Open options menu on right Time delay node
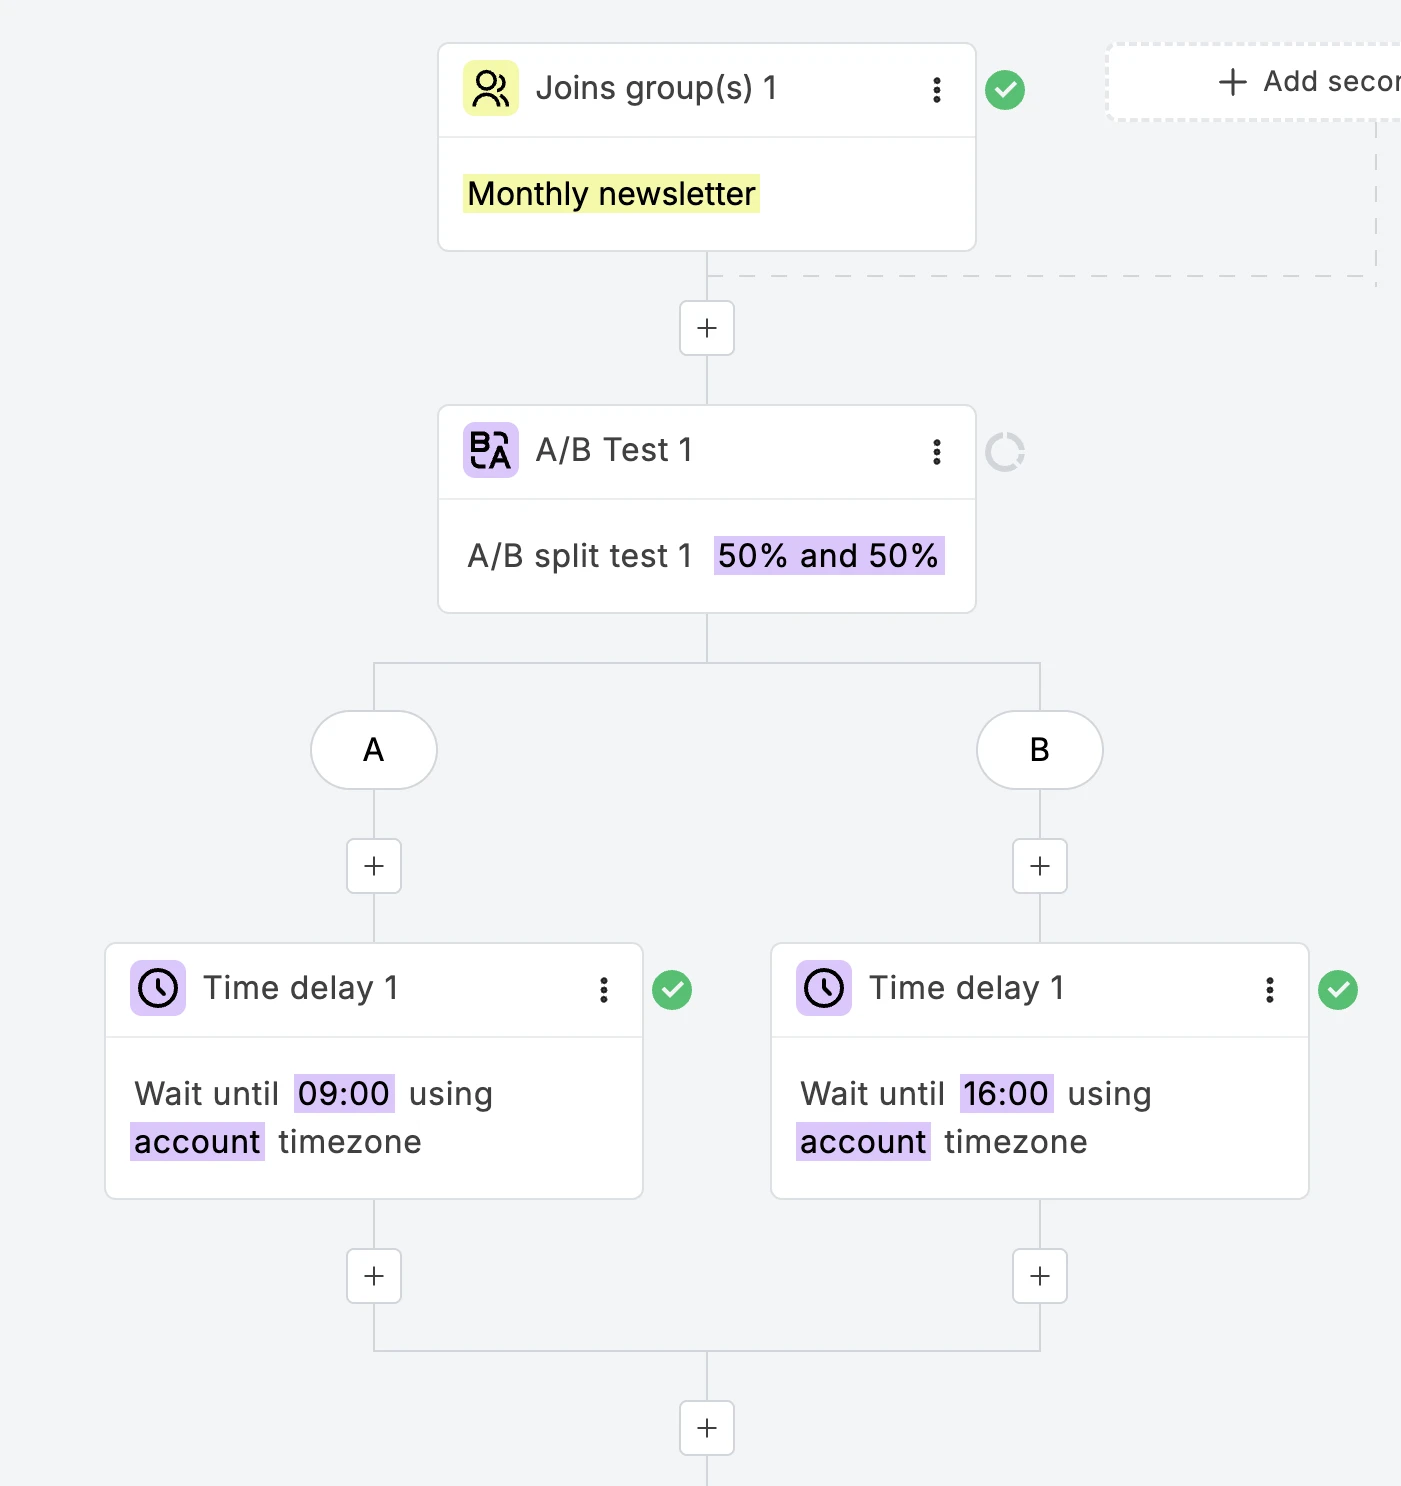 coord(1270,989)
